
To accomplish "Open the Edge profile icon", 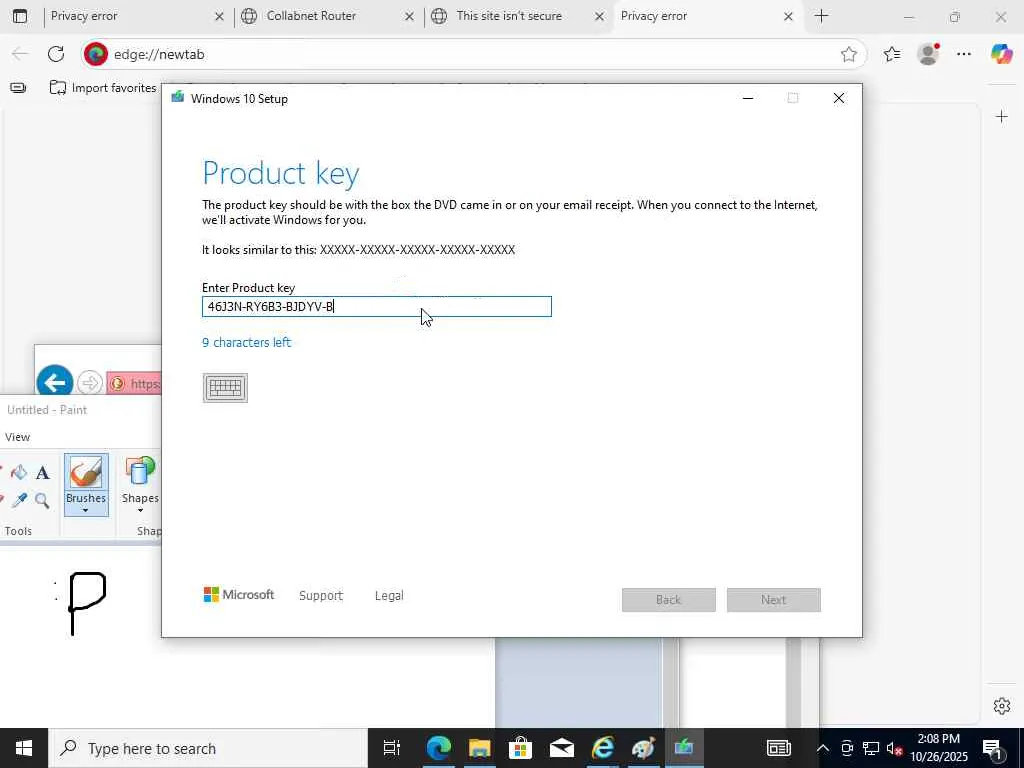I will [x=928, y=54].
